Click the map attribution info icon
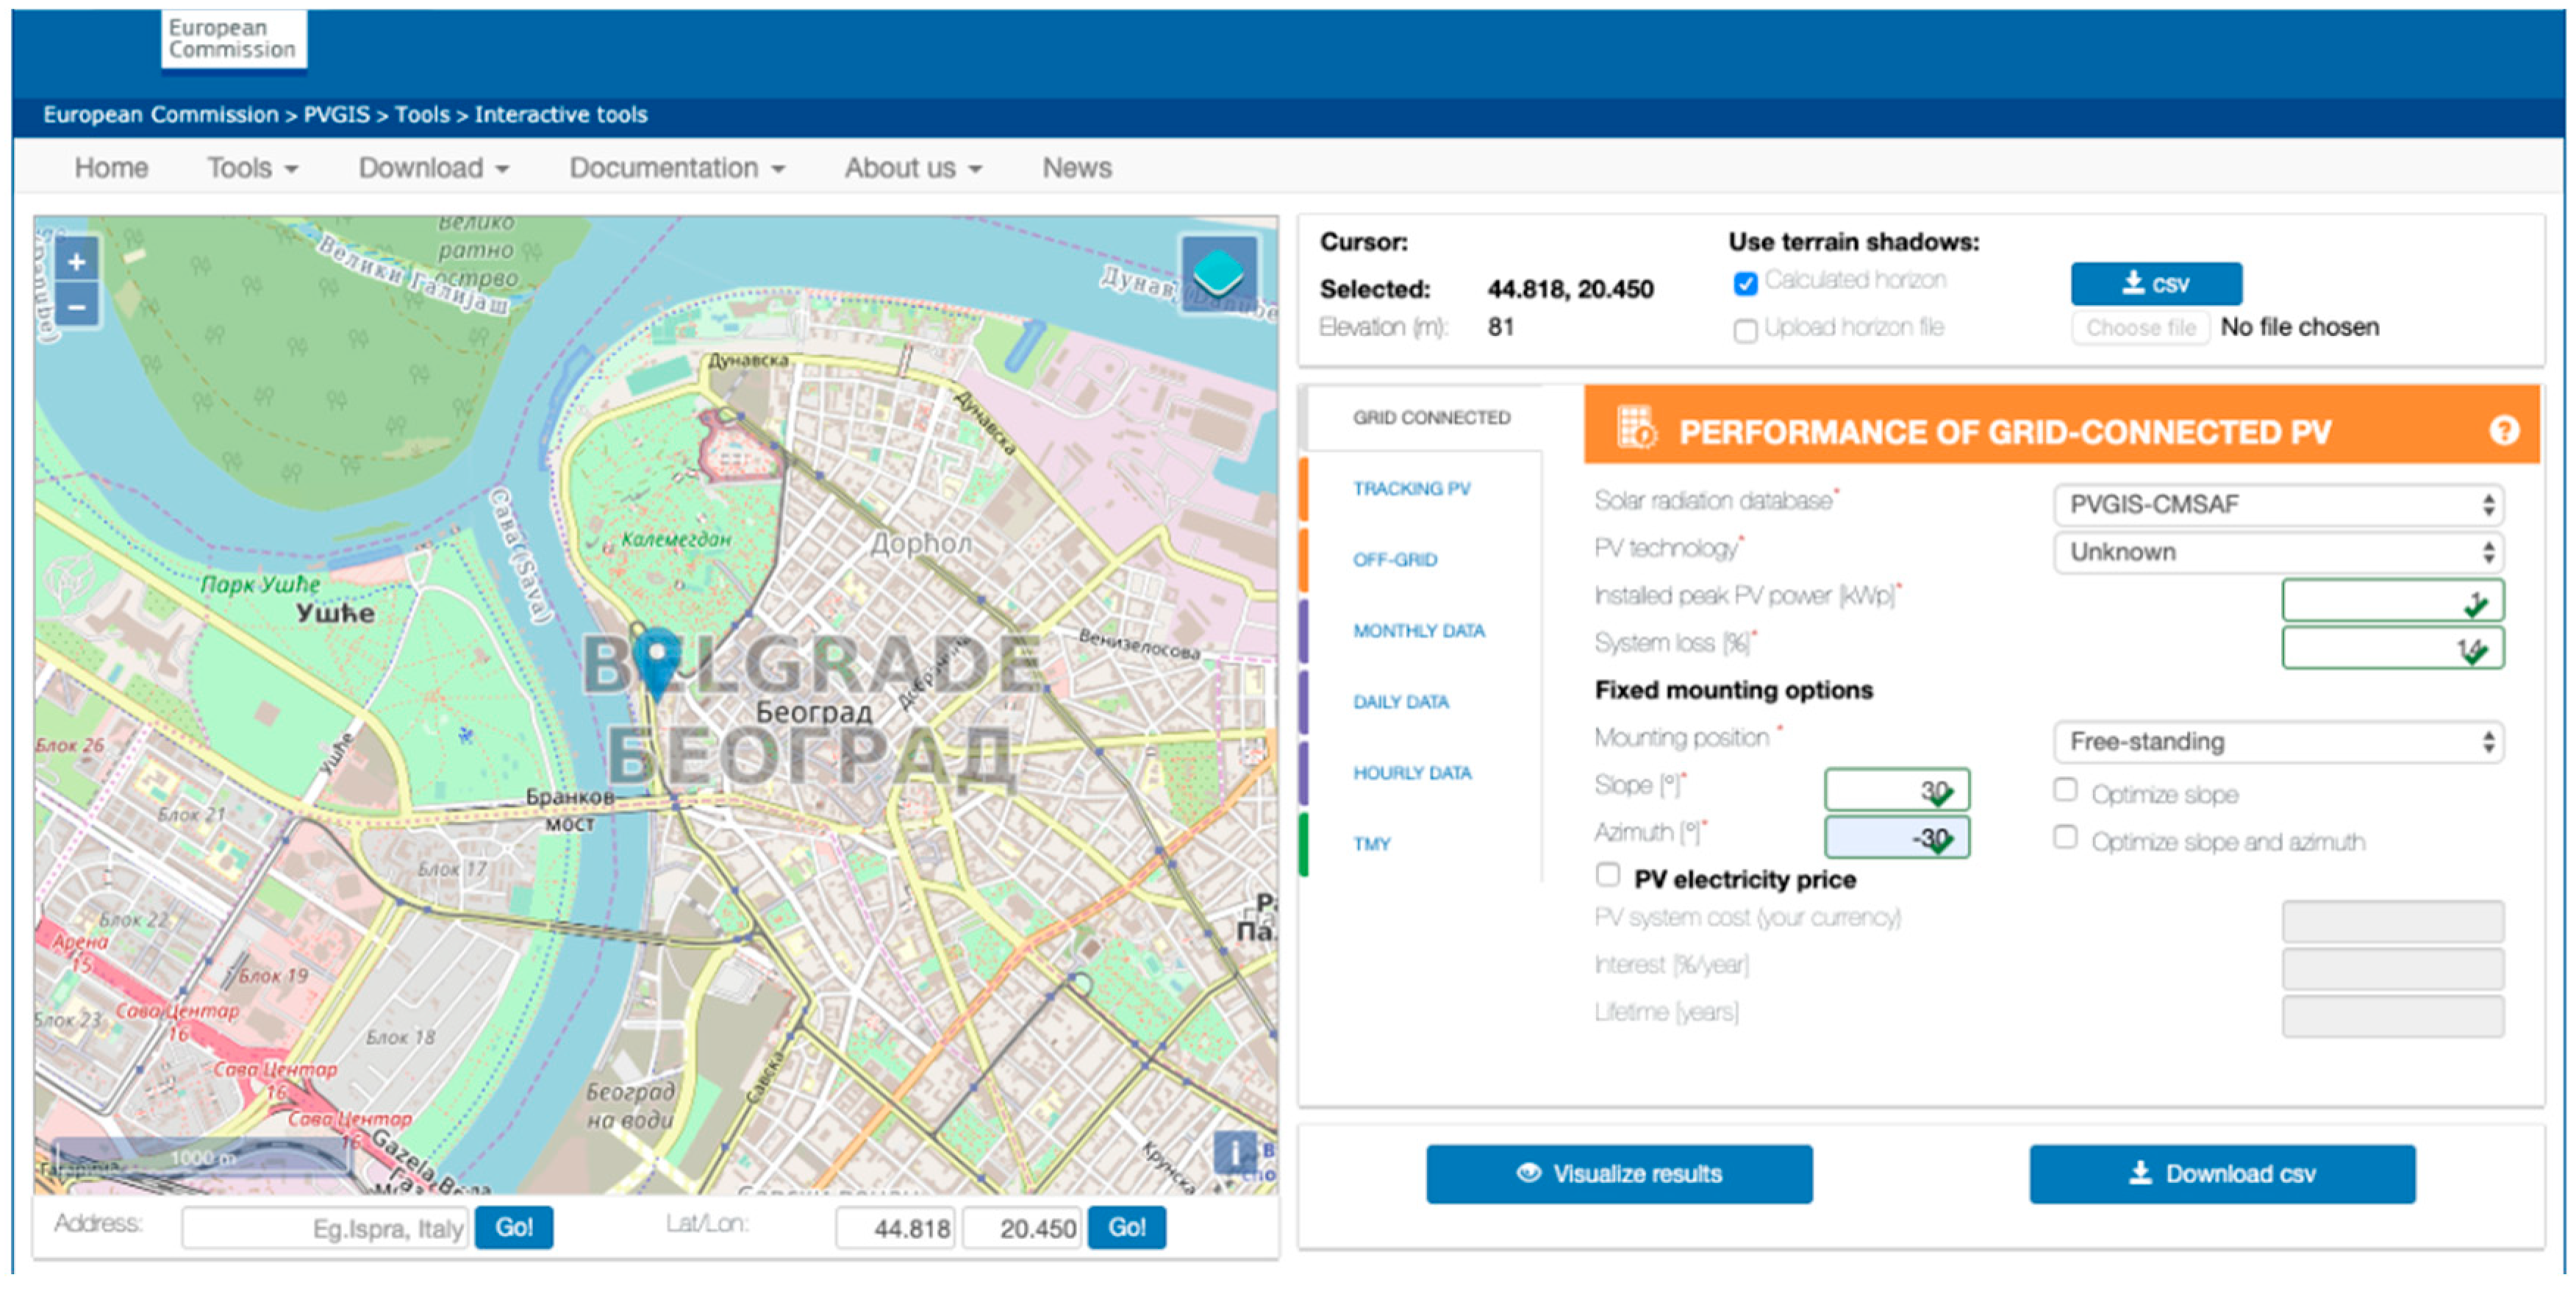The image size is (2576, 1291). 1235,1153
